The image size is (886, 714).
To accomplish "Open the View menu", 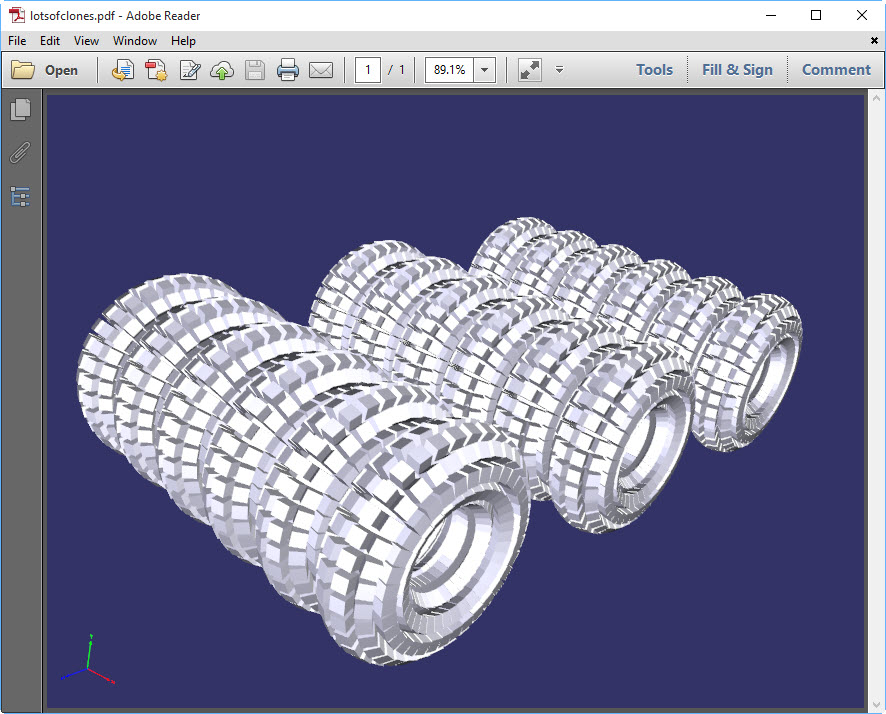I will pyautogui.click(x=86, y=41).
